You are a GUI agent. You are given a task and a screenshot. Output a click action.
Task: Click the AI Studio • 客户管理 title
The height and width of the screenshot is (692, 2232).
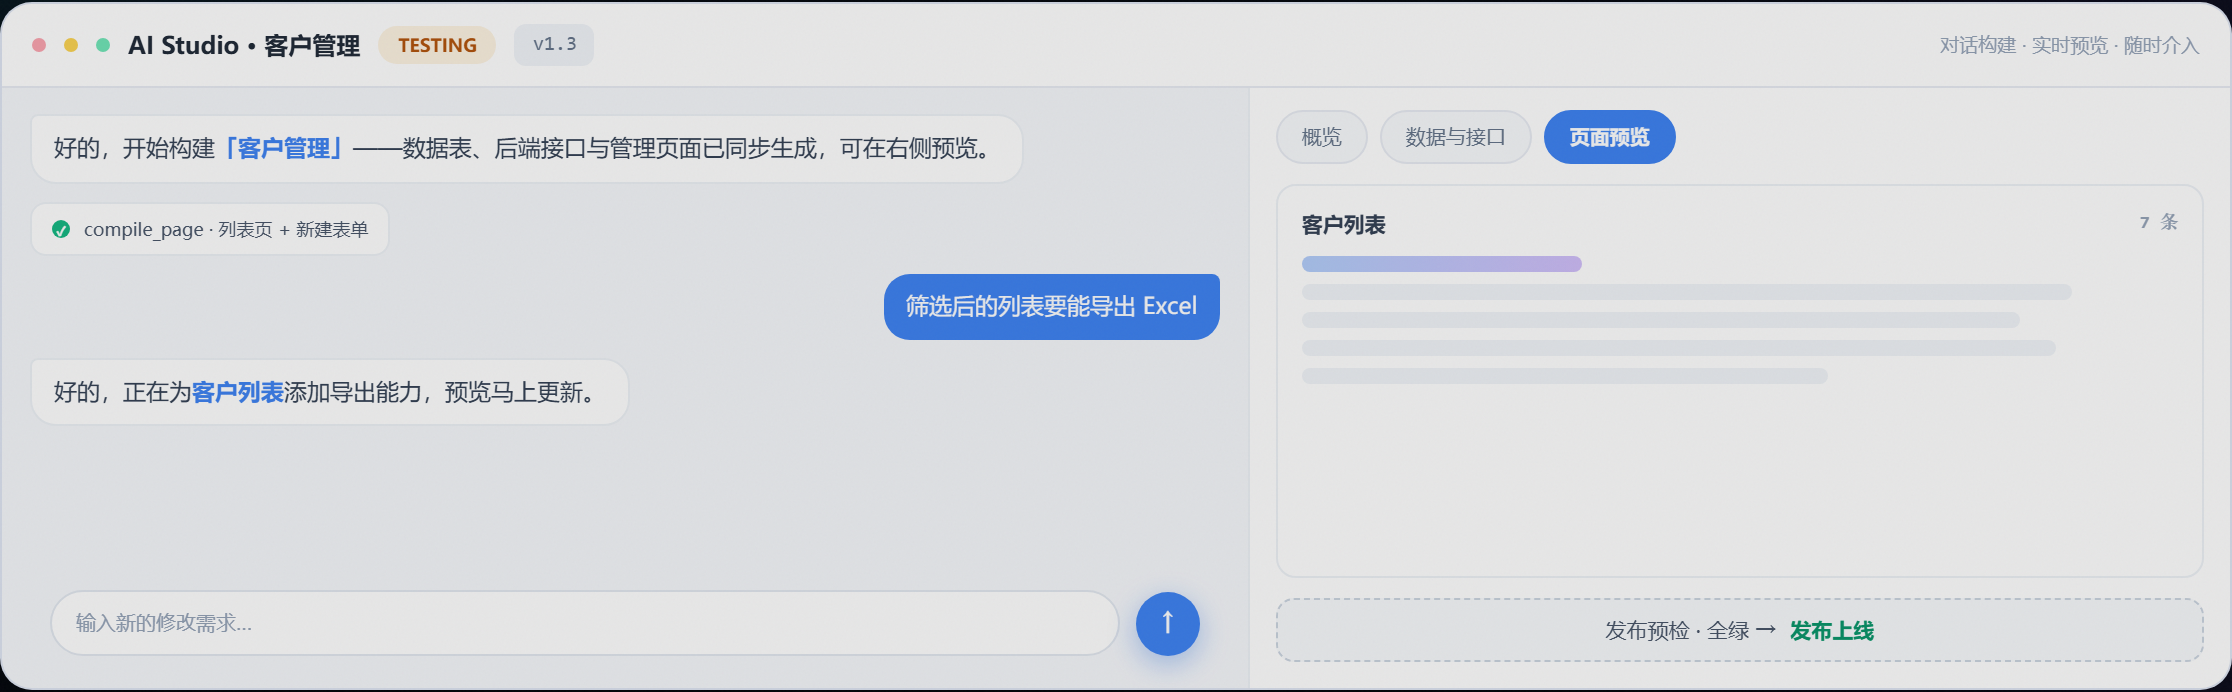244,45
